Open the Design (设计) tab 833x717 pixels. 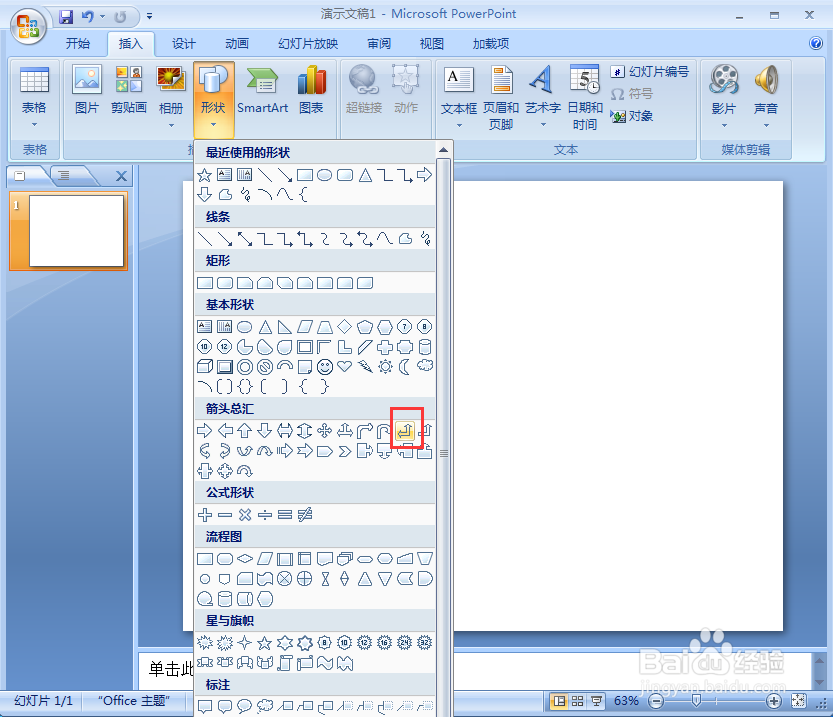(184, 44)
